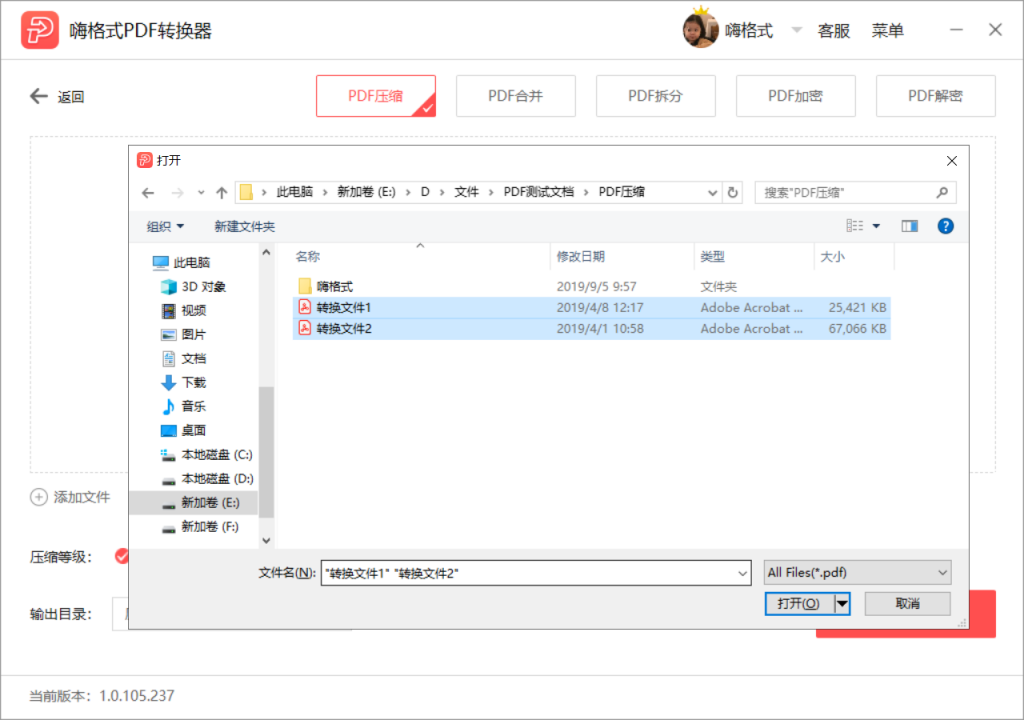This screenshot has height=720, width=1024.
Task: Click the 取消 button
Action: point(907,604)
